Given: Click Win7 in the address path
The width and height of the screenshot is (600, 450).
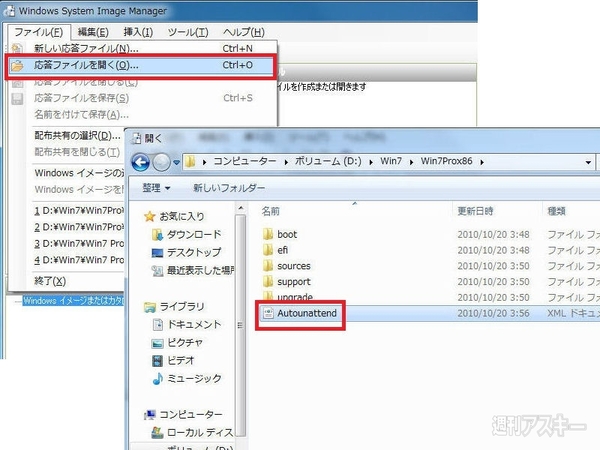Looking at the screenshot, I should click(391, 161).
